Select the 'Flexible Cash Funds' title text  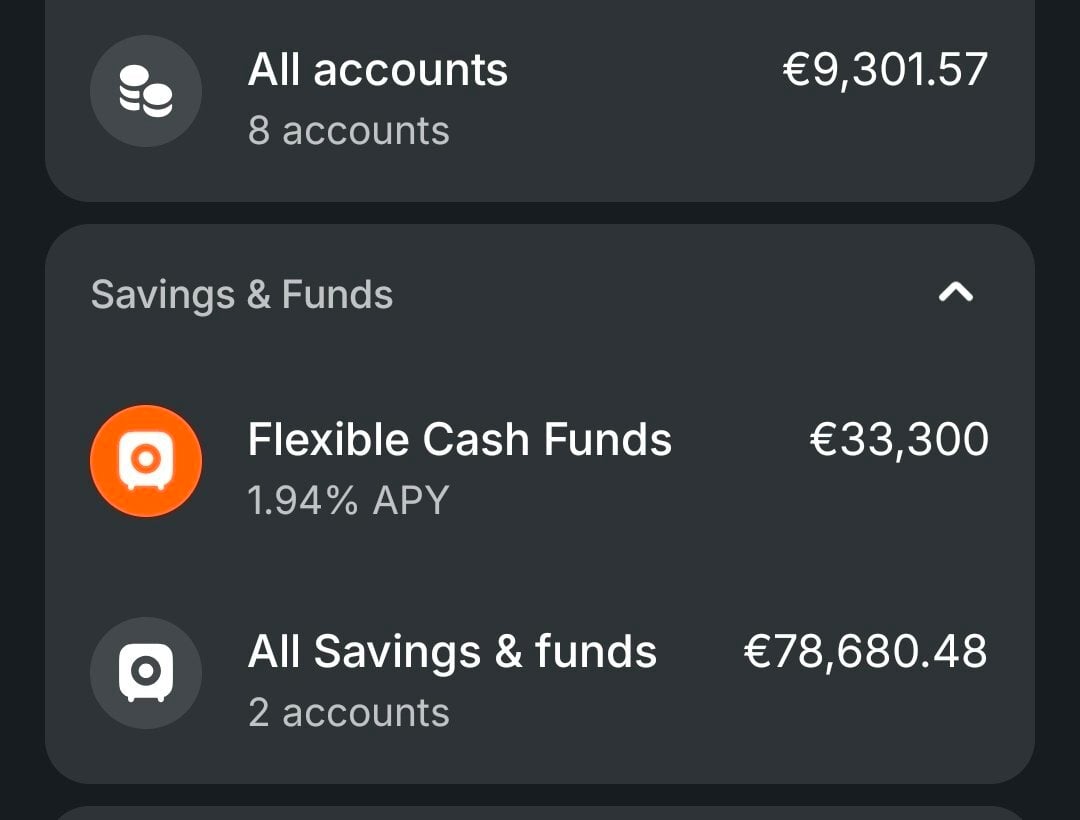[x=460, y=440]
